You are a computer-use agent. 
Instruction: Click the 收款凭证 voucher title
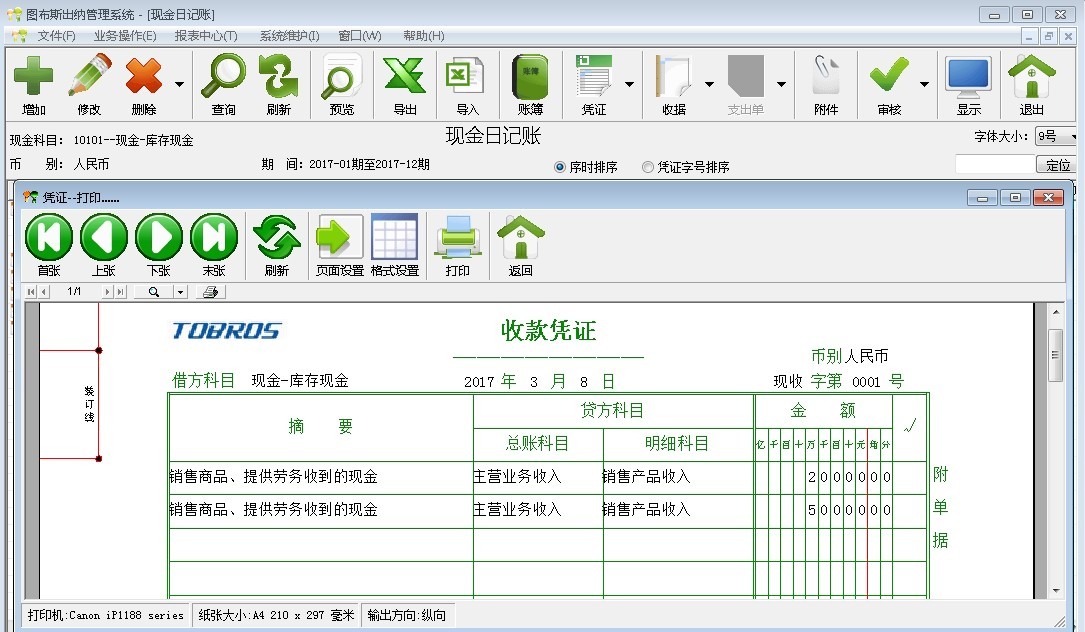click(548, 331)
